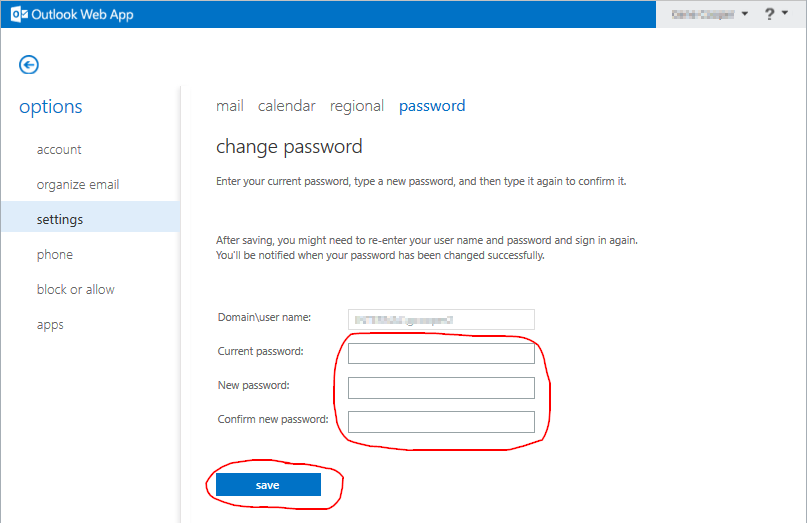Click the Outlook Web App logo icon
The image size is (807, 523).
tap(19, 14)
